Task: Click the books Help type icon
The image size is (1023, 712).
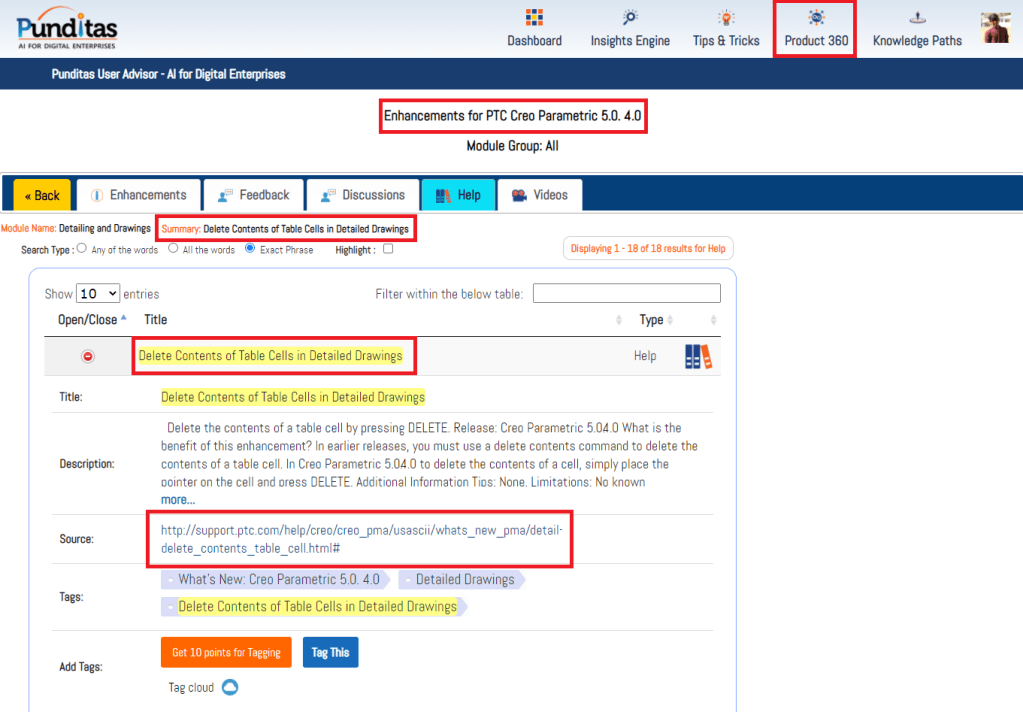Action: [x=698, y=356]
